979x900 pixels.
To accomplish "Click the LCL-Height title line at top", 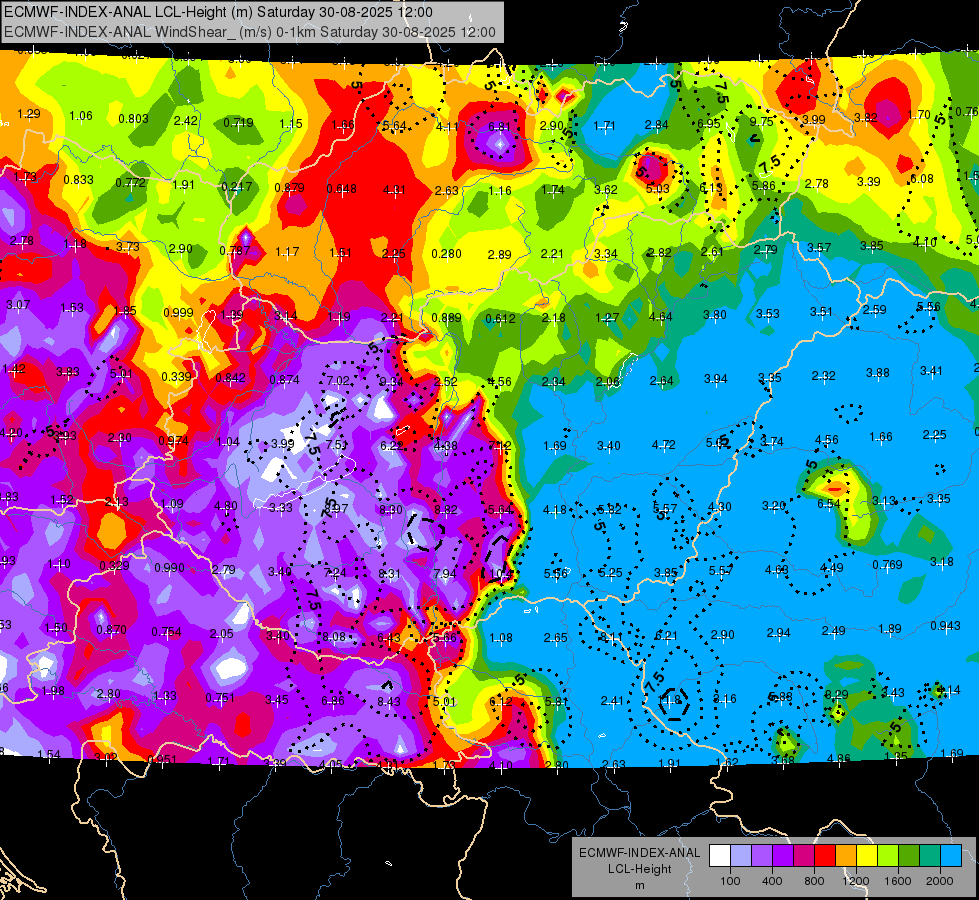I will [219, 12].
